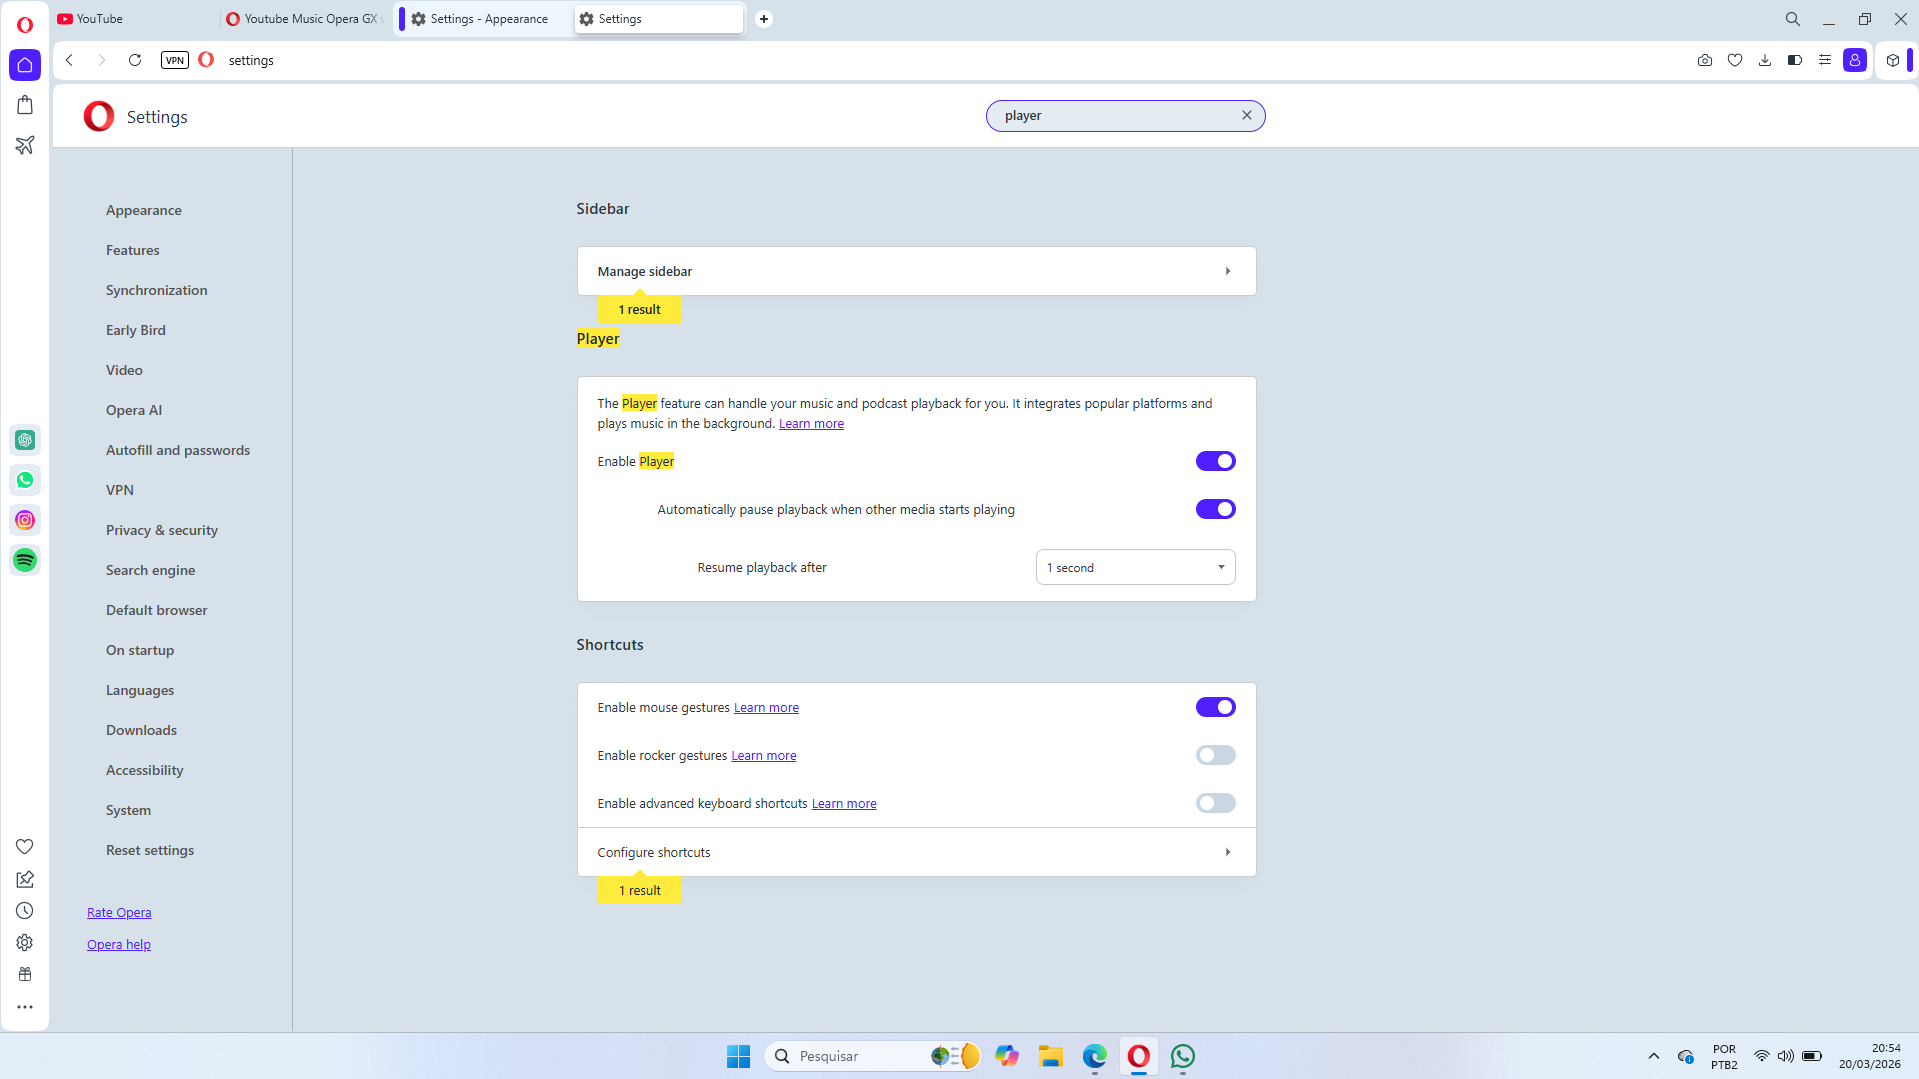Select Privacy & security settings section
This screenshot has height=1079, width=1919.
(161, 530)
